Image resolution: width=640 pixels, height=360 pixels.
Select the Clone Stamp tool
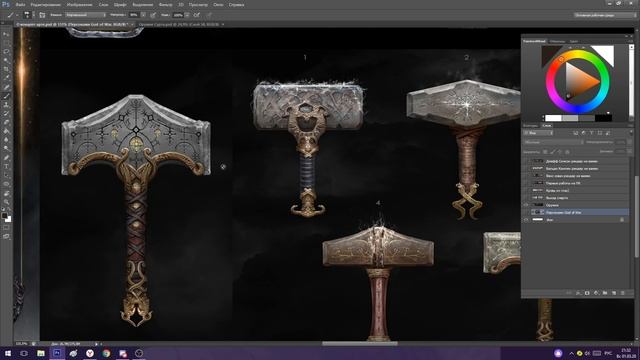coord(7,104)
